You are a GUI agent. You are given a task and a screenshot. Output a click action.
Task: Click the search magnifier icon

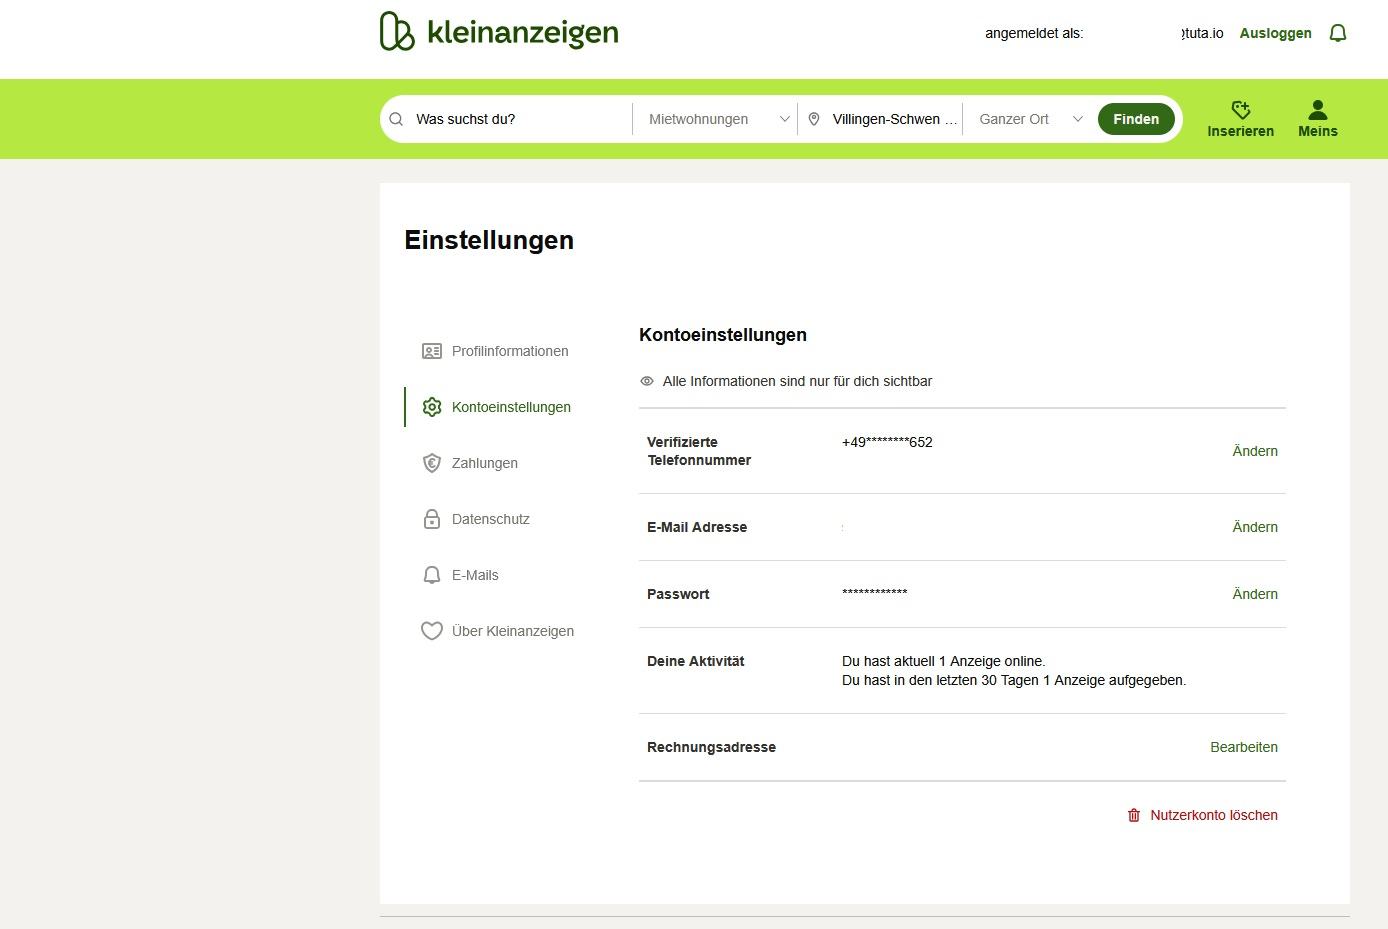tap(396, 119)
